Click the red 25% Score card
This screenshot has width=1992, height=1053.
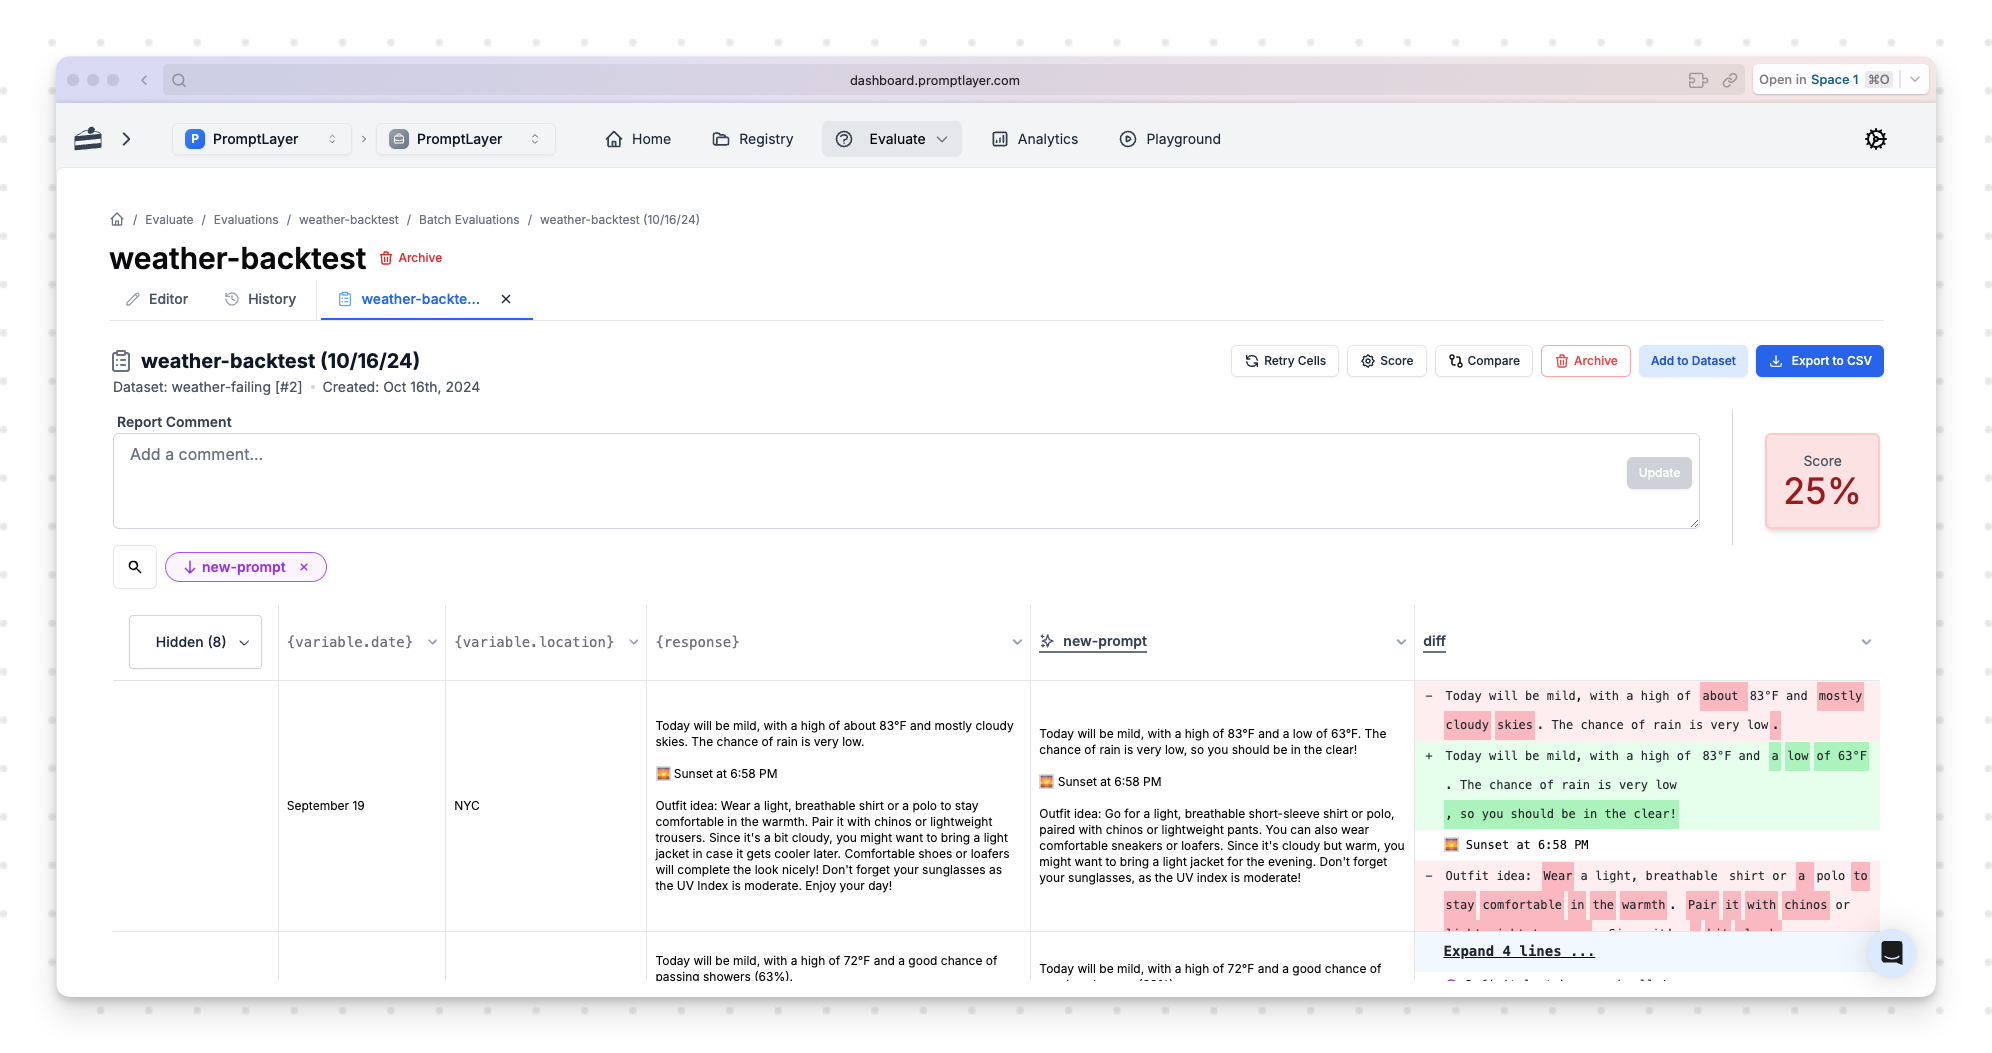(x=1821, y=481)
